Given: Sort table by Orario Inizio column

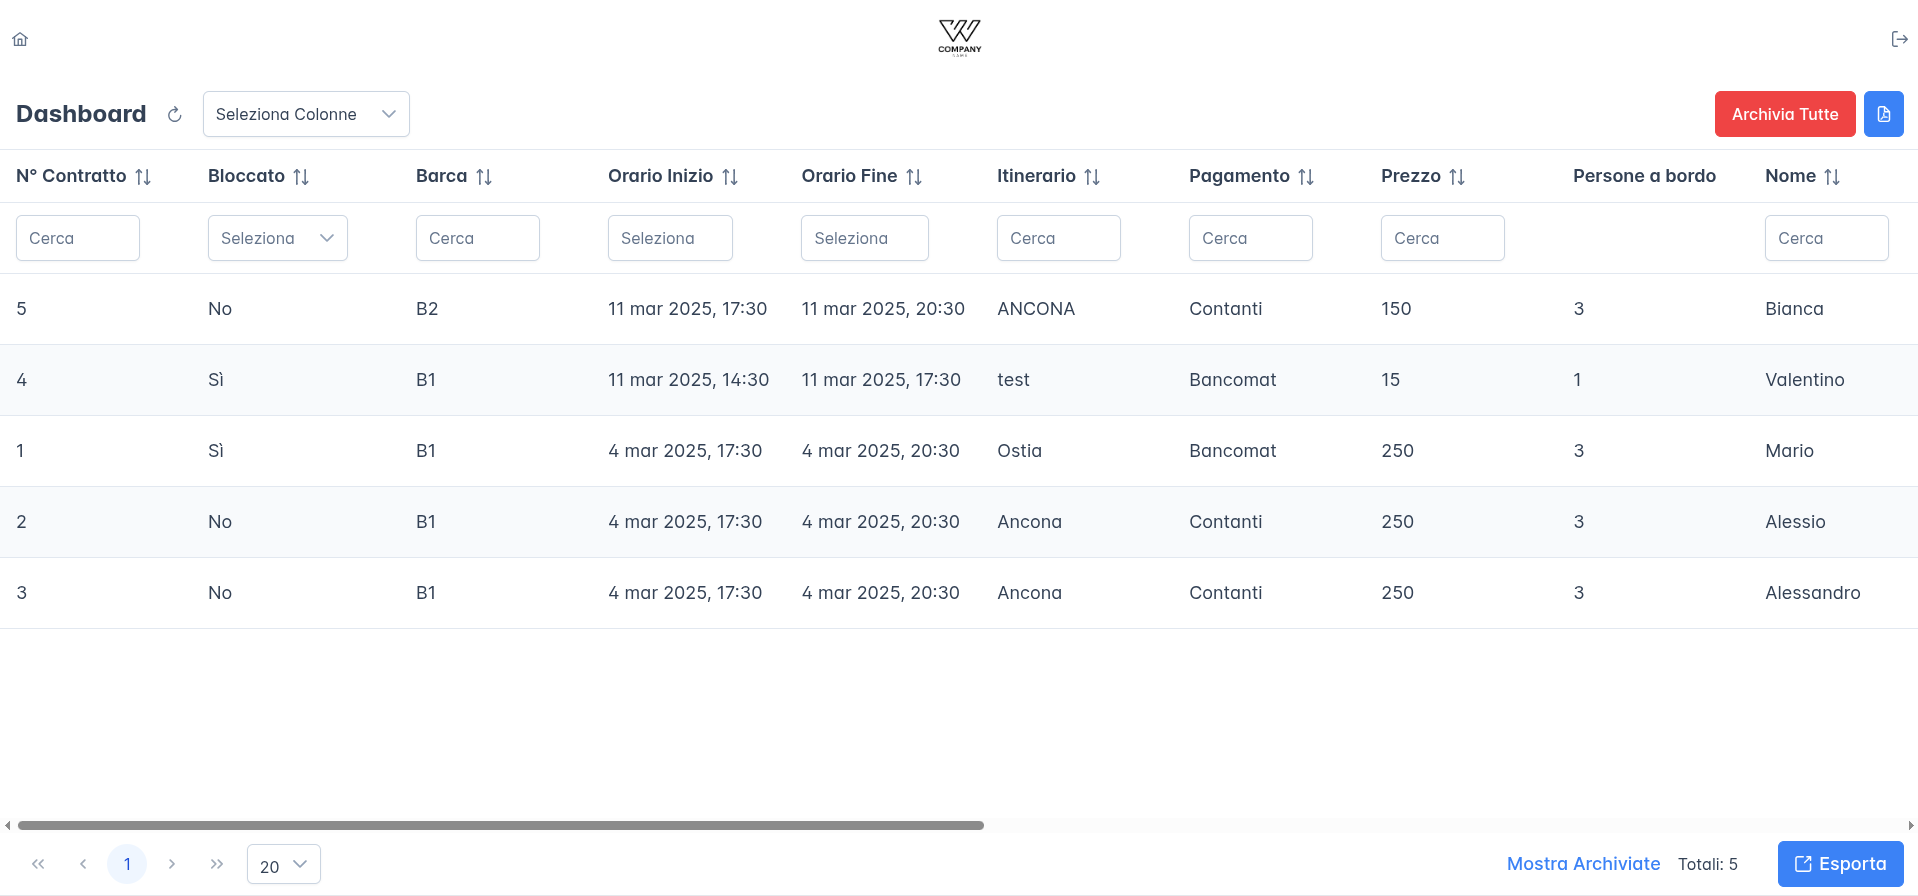Looking at the screenshot, I should coord(730,177).
